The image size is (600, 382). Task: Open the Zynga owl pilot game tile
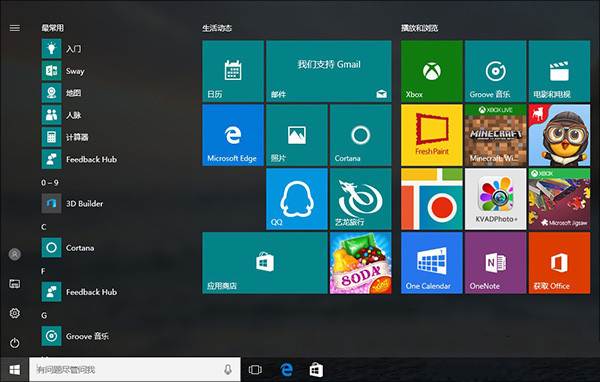pyautogui.click(x=559, y=135)
